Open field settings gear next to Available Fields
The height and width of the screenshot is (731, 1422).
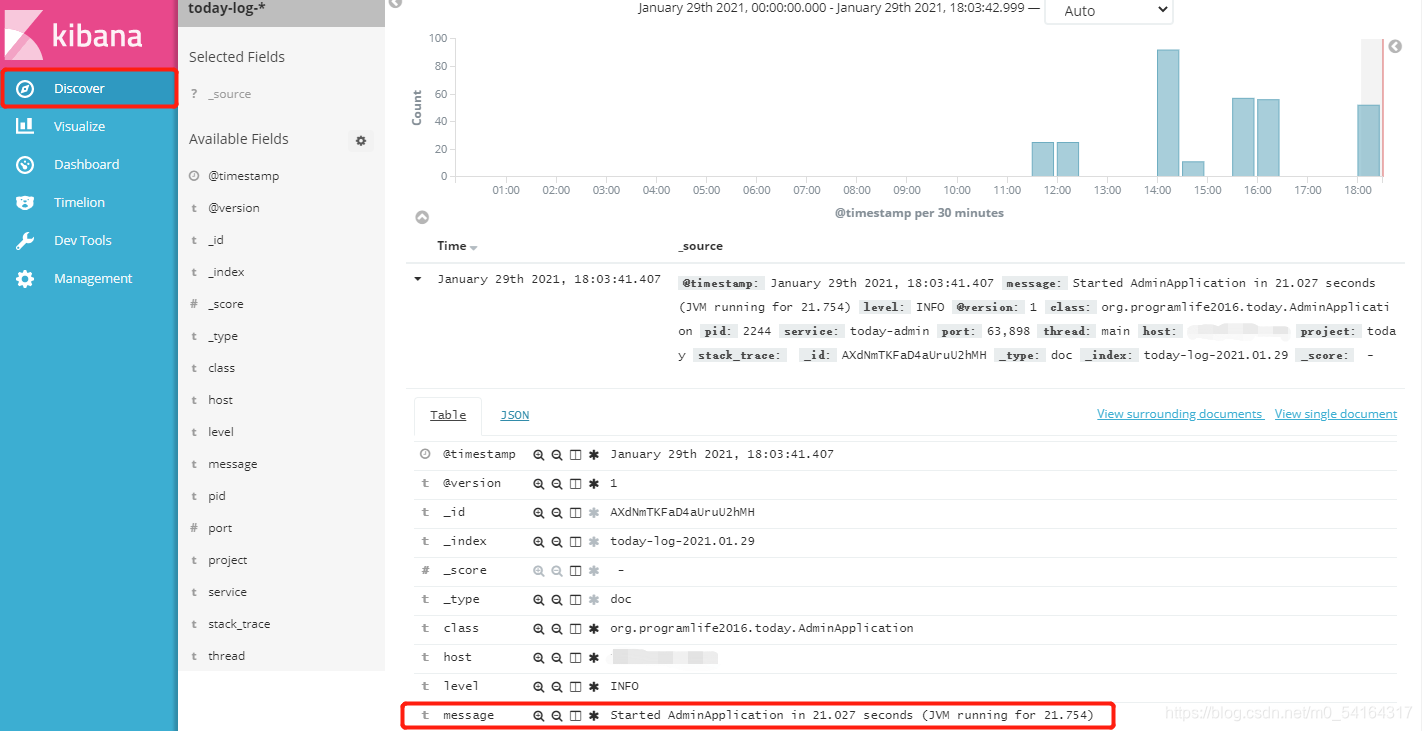click(361, 141)
